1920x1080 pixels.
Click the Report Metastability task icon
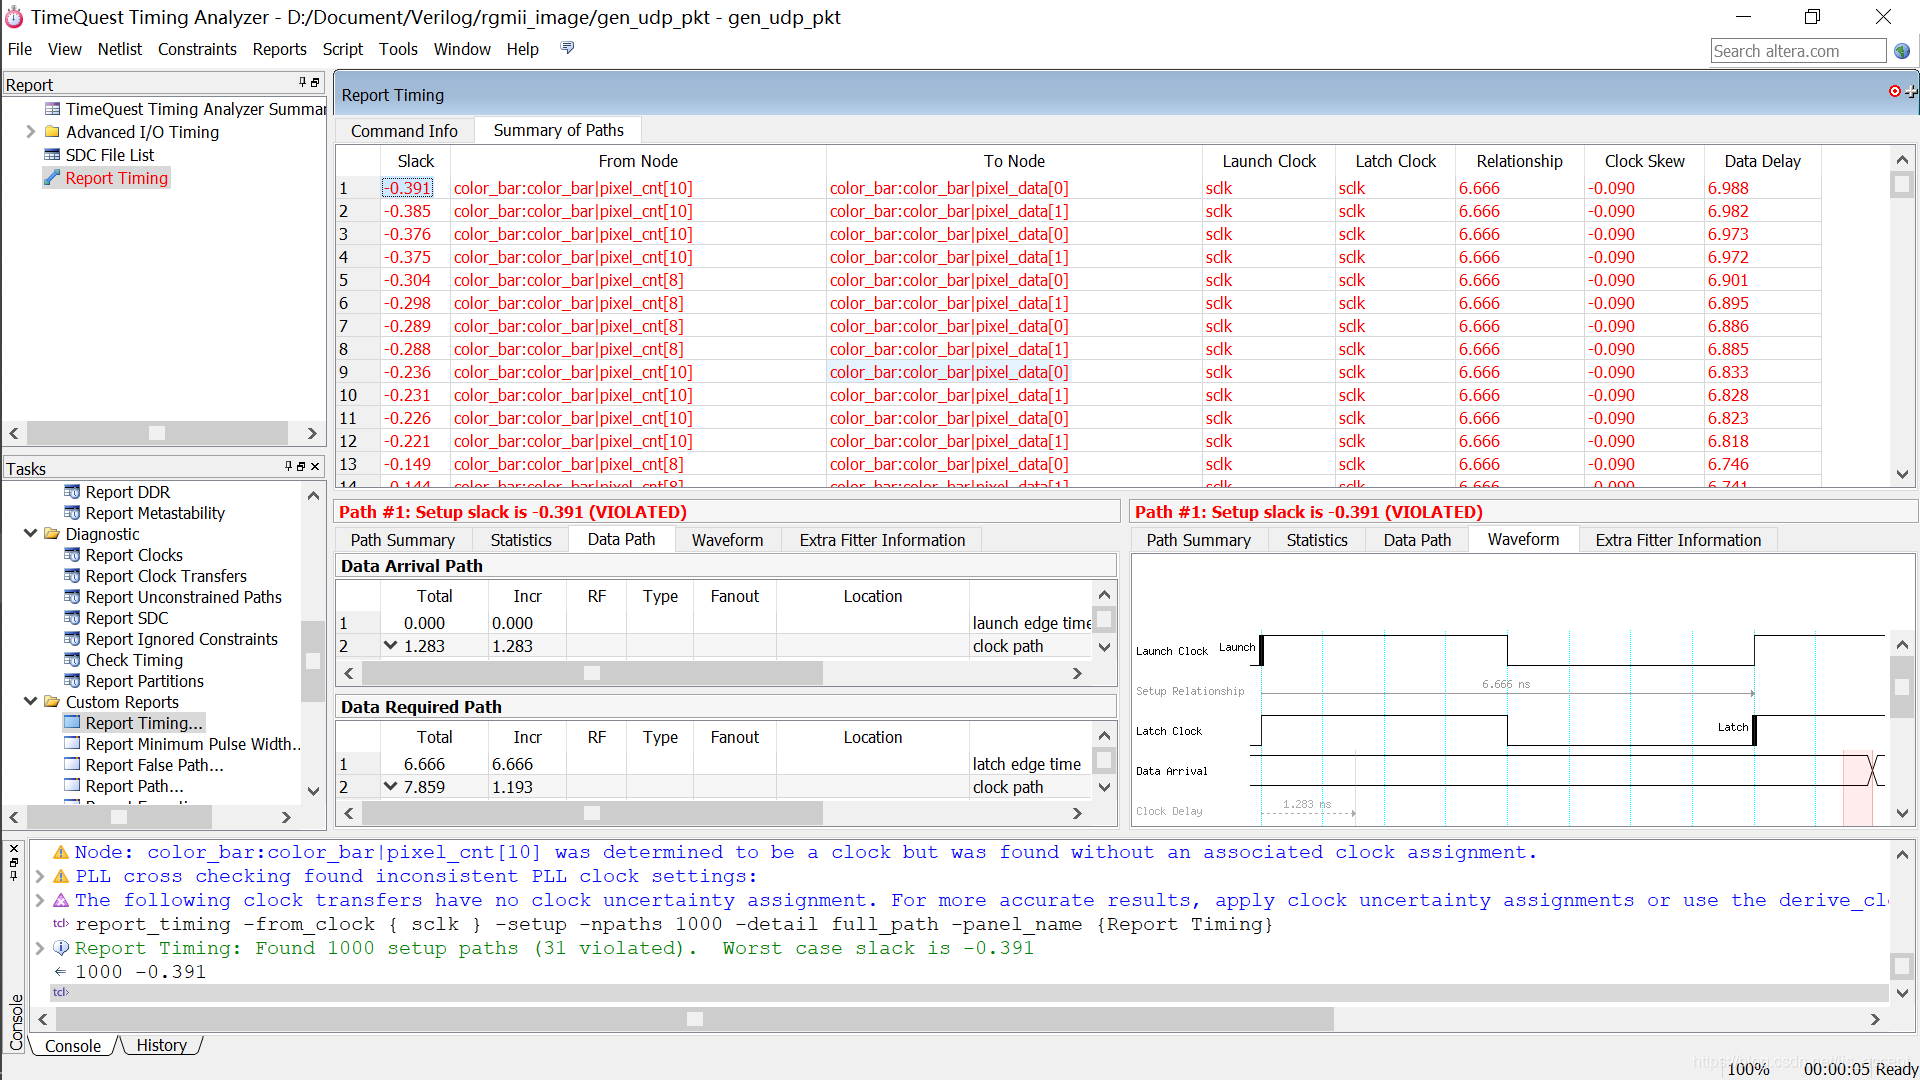[x=72, y=513]
